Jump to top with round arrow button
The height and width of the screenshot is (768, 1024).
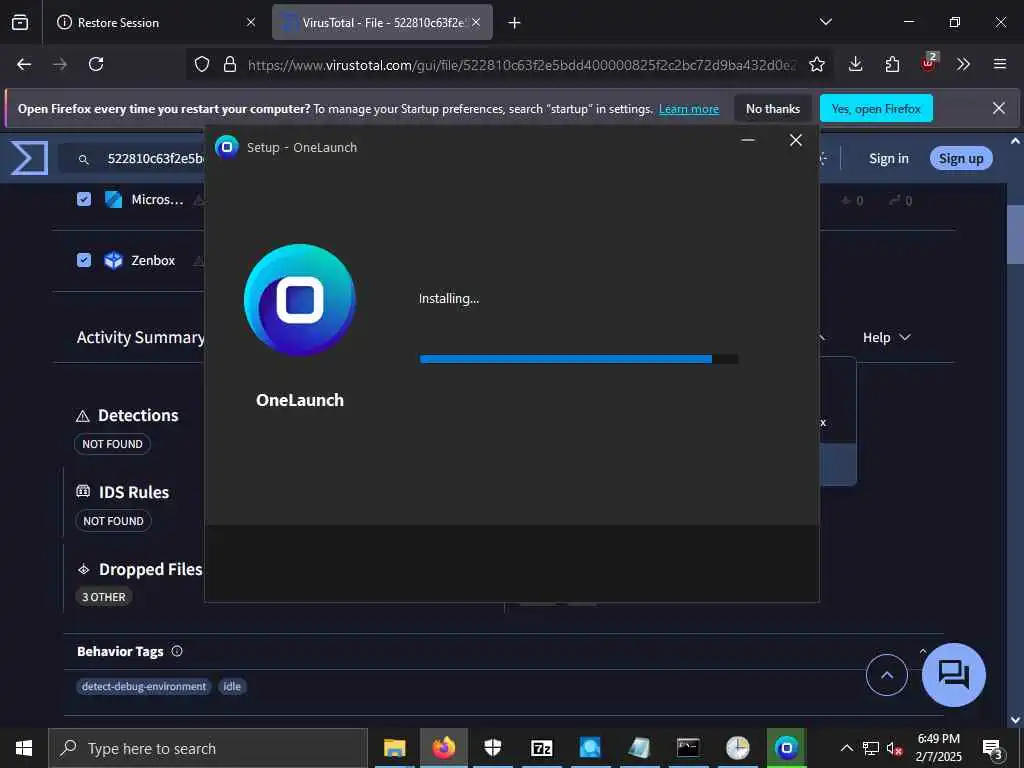click(x=886, y=675)
